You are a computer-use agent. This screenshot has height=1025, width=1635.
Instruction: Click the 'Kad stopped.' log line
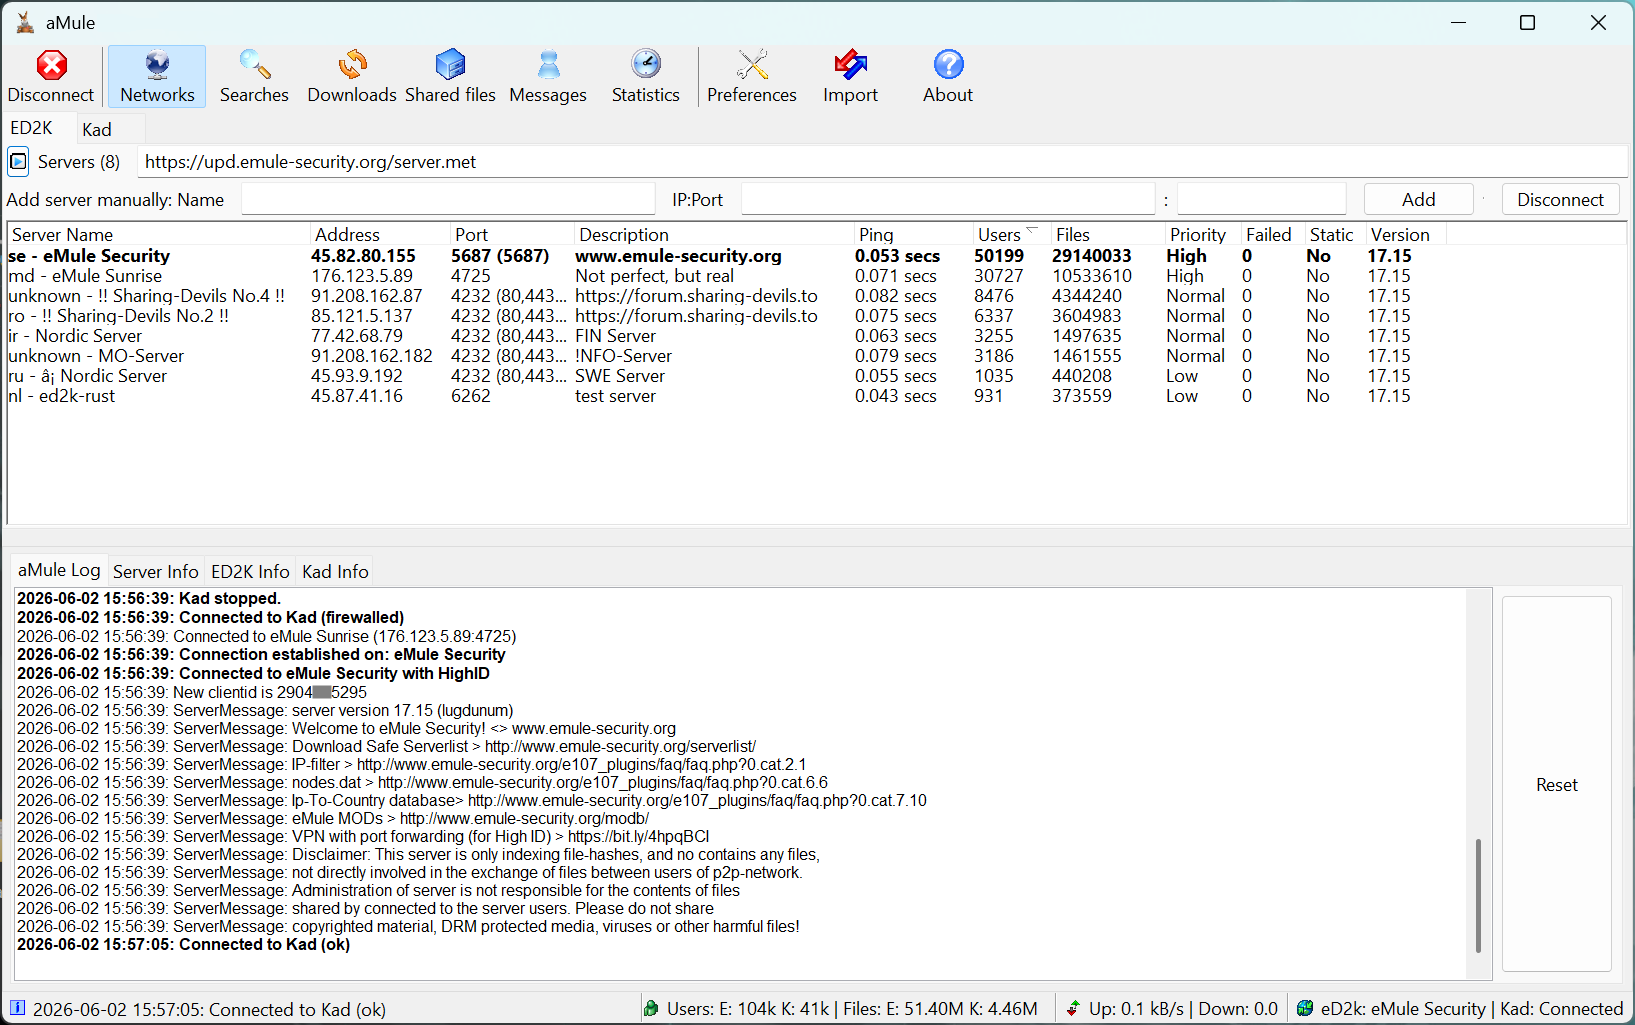[149, 598]
